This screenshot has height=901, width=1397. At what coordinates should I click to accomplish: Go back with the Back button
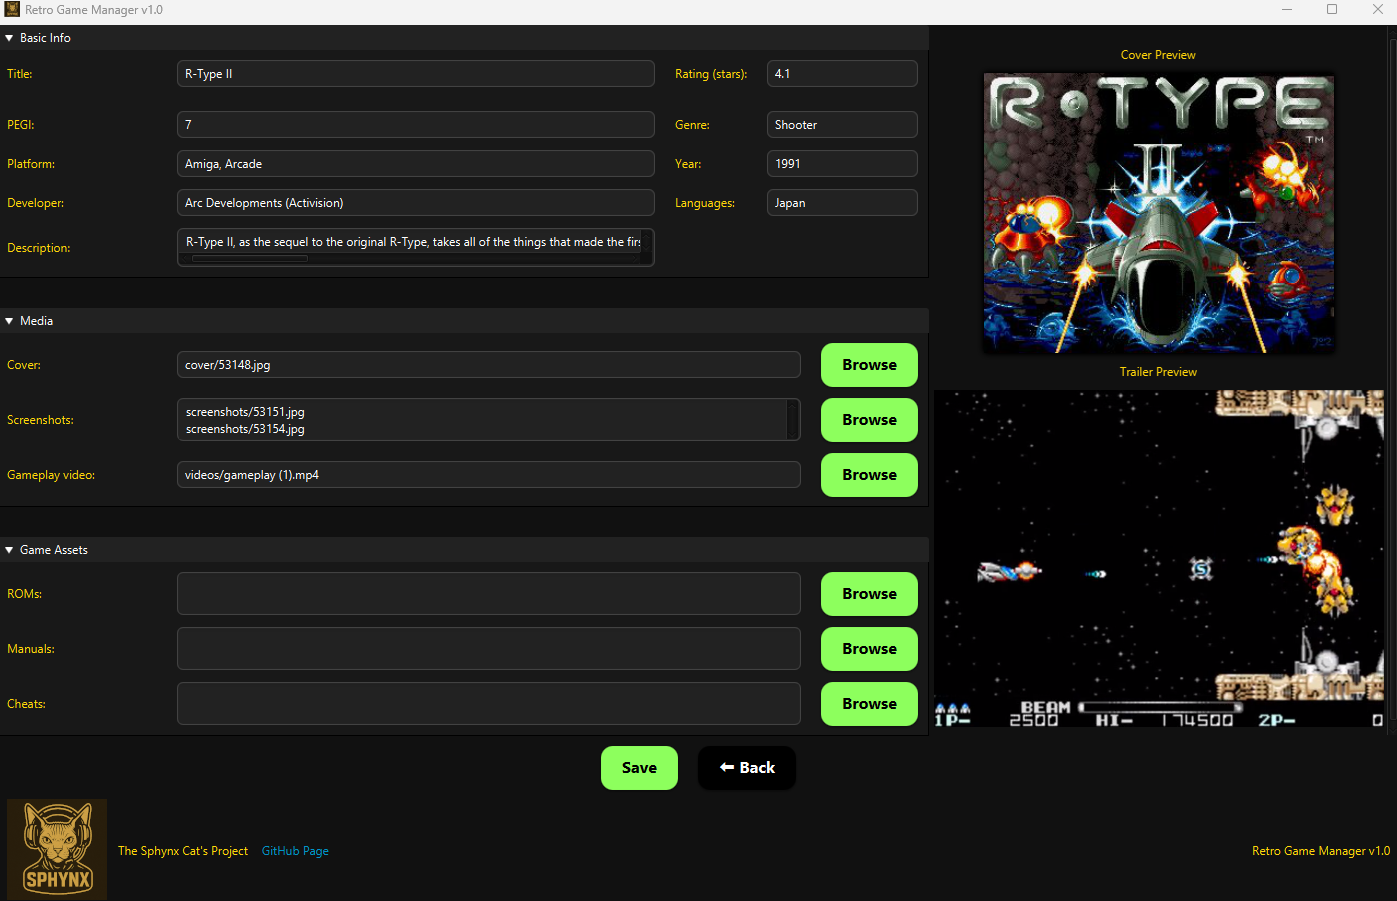[746, 768]
